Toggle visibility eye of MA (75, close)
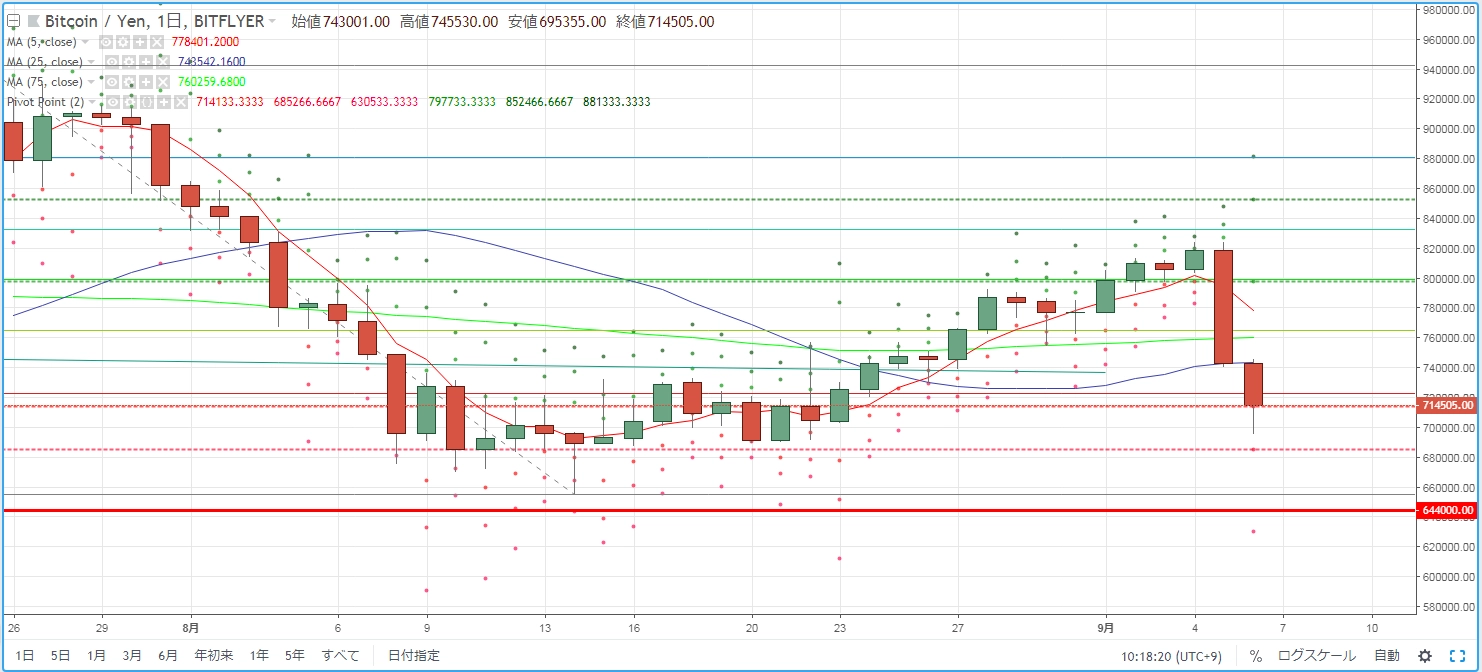Image resolution: width=1482 pixels, height=672 pixels. click(112, 82)
